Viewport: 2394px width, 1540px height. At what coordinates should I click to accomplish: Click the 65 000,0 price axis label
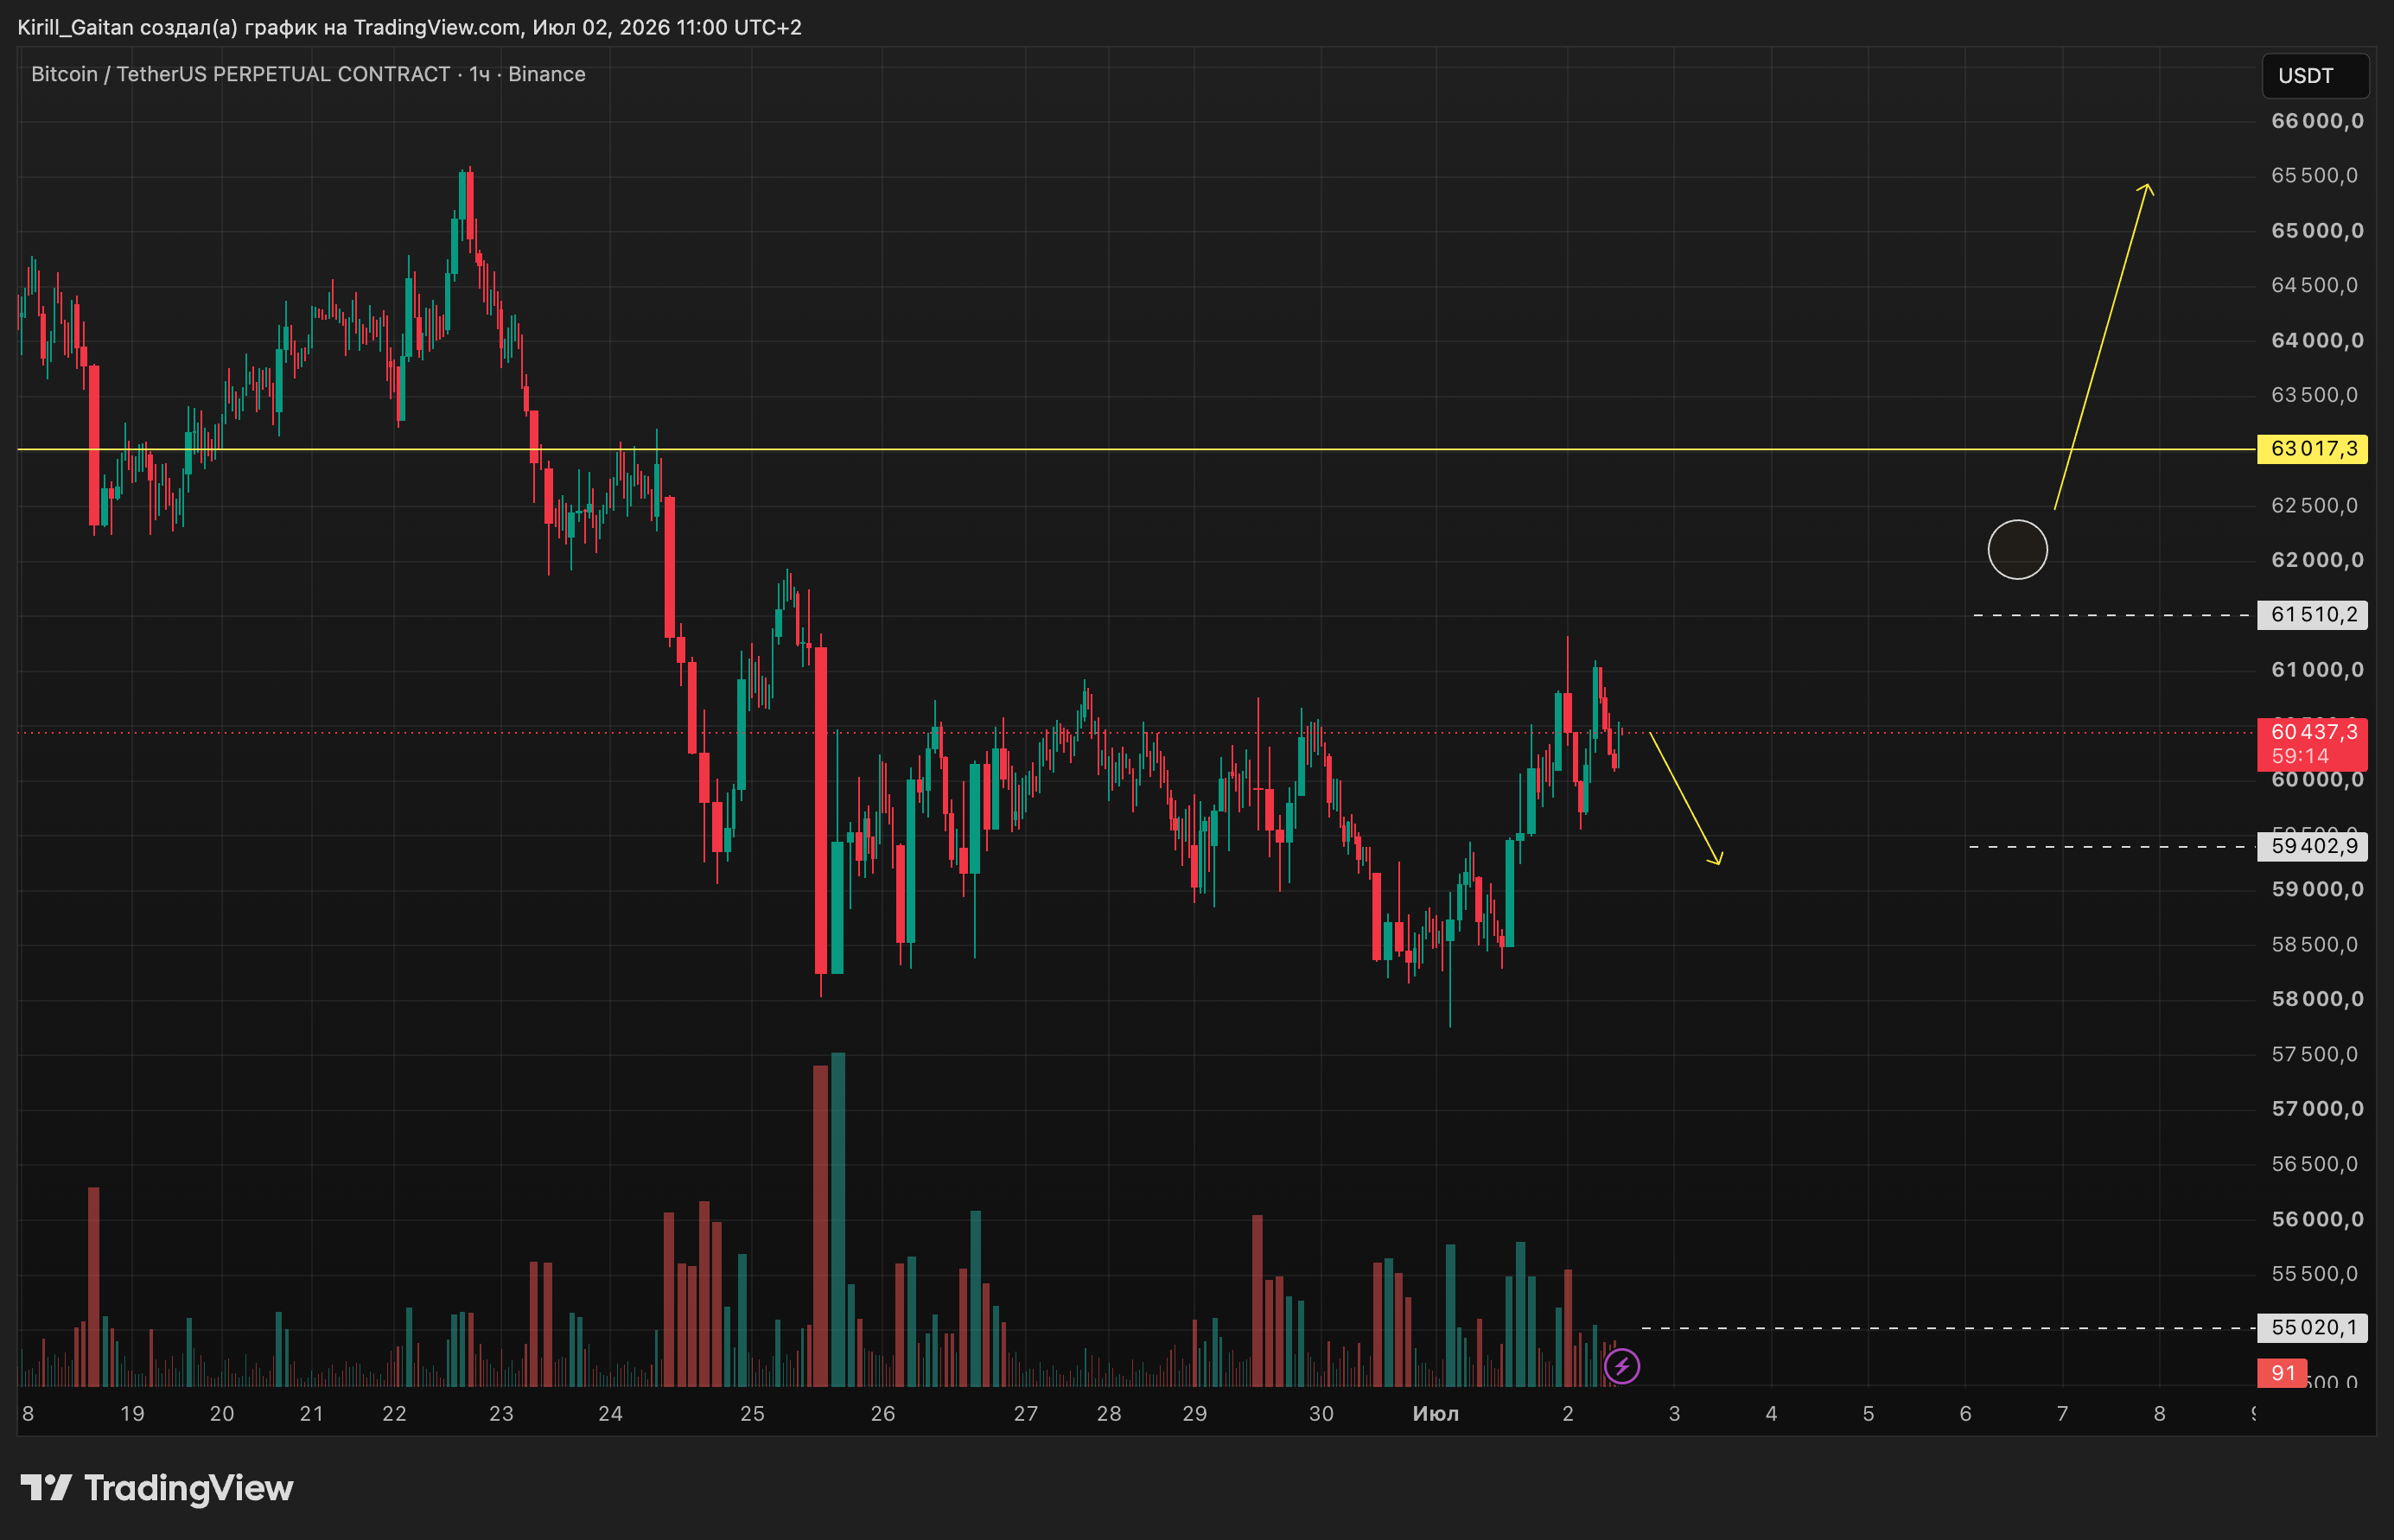tap(2317, 231)
